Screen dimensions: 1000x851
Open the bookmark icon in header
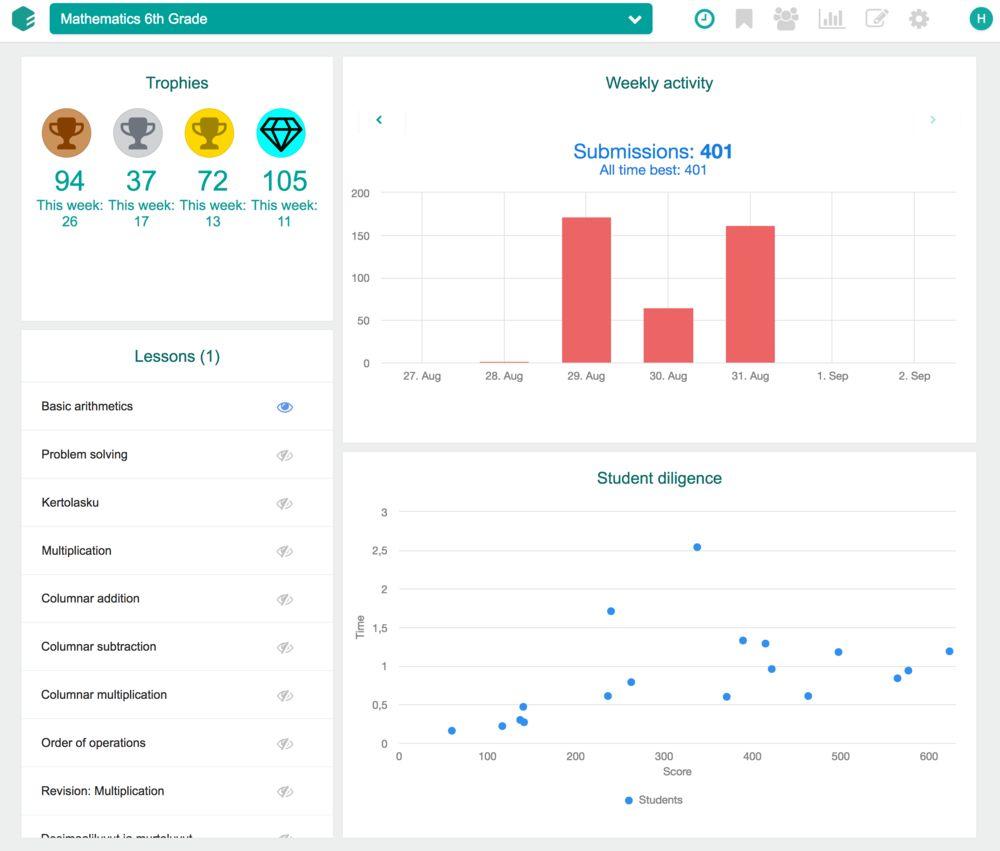tap(744, 19)
